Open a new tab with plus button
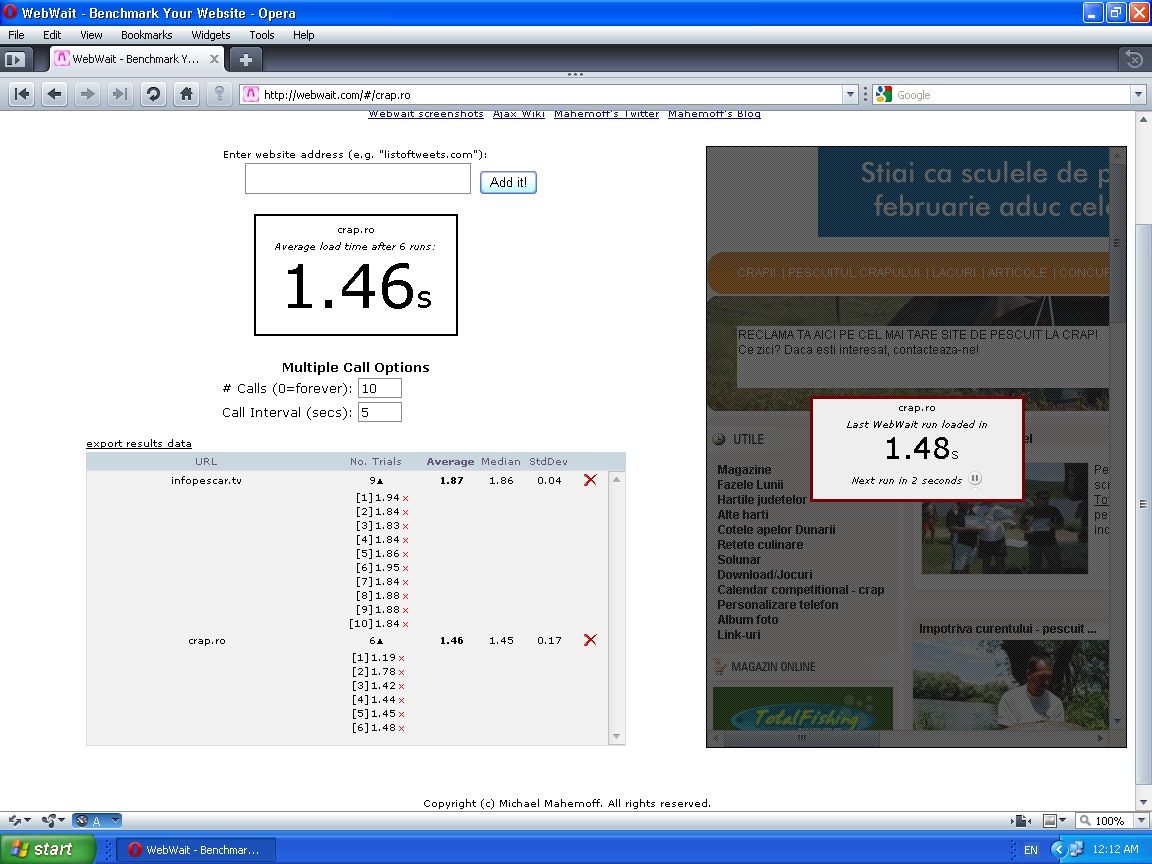1152x864 pixels. tap(246, 59)
